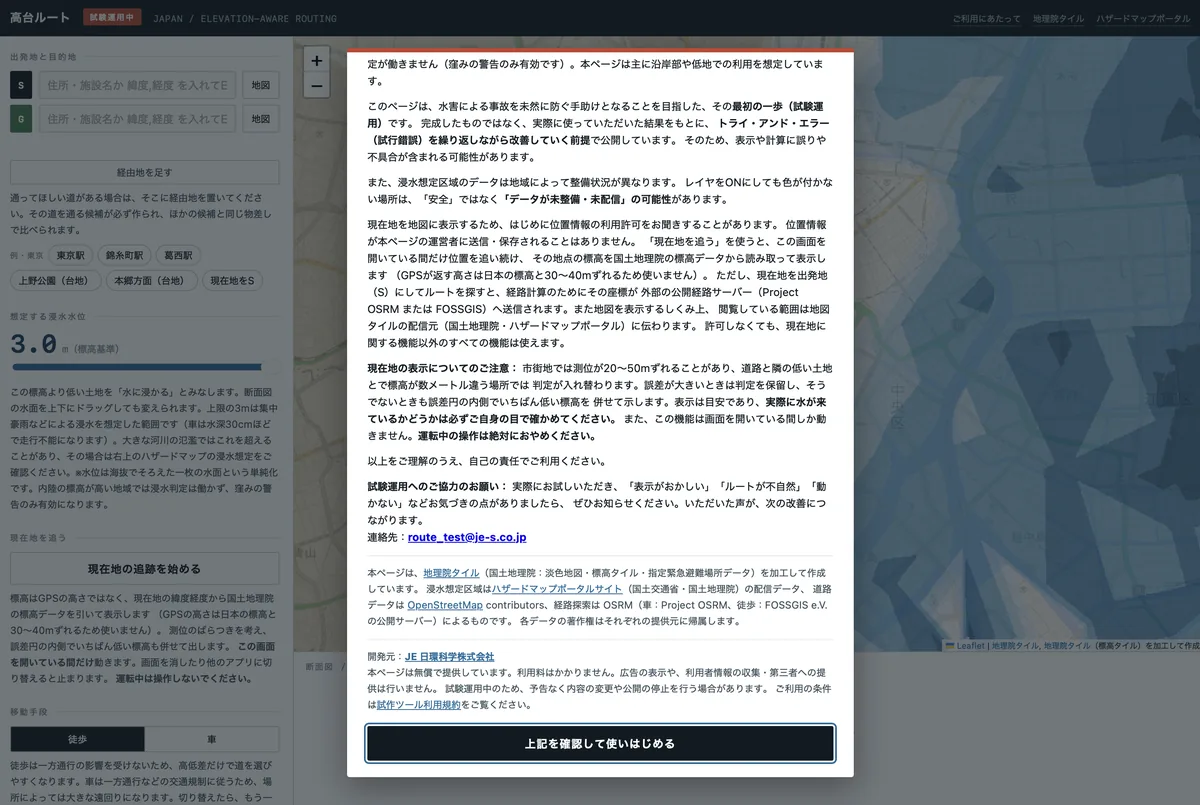Select the 東京駅 example chip
Viewport: 1200px width, 805px height.
coord(71,255)
